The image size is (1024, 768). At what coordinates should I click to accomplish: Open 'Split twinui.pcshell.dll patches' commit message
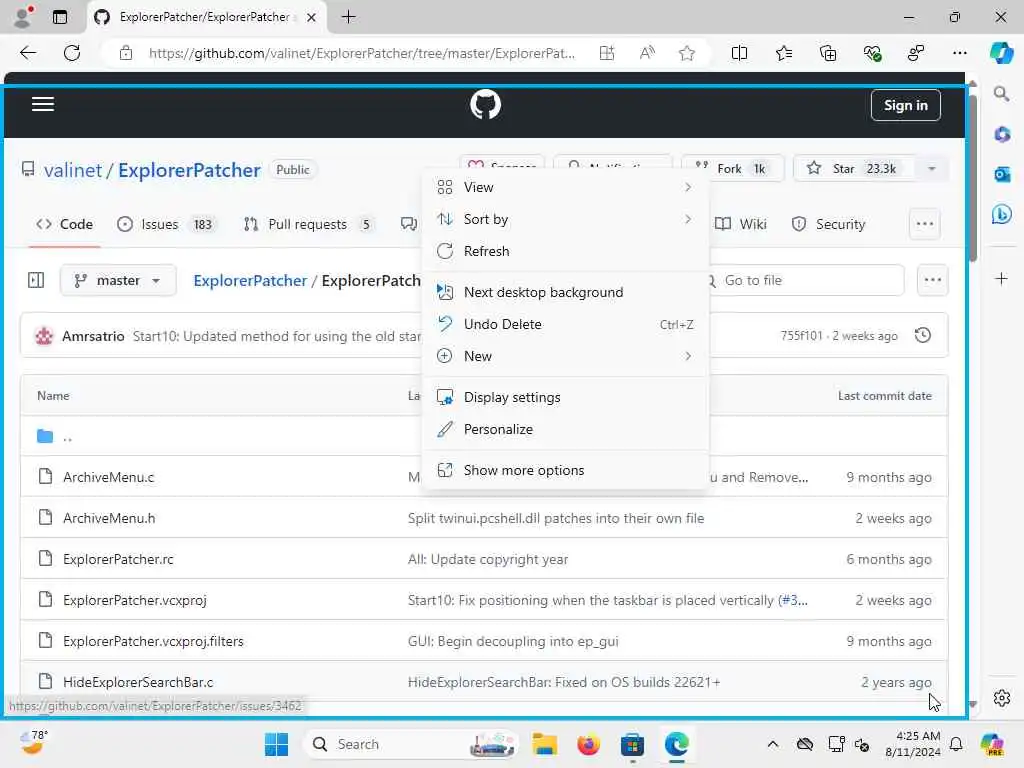556,518
